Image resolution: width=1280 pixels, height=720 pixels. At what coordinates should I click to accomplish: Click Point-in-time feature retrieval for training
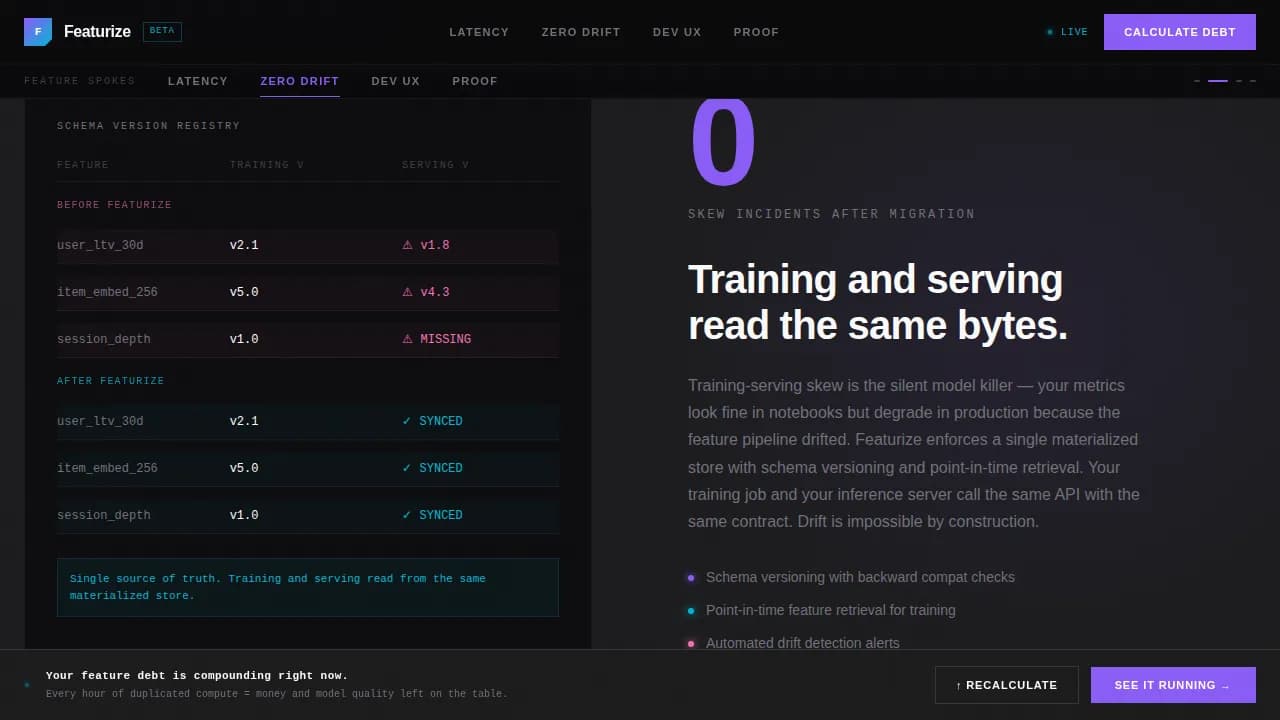tap(831, 610)
